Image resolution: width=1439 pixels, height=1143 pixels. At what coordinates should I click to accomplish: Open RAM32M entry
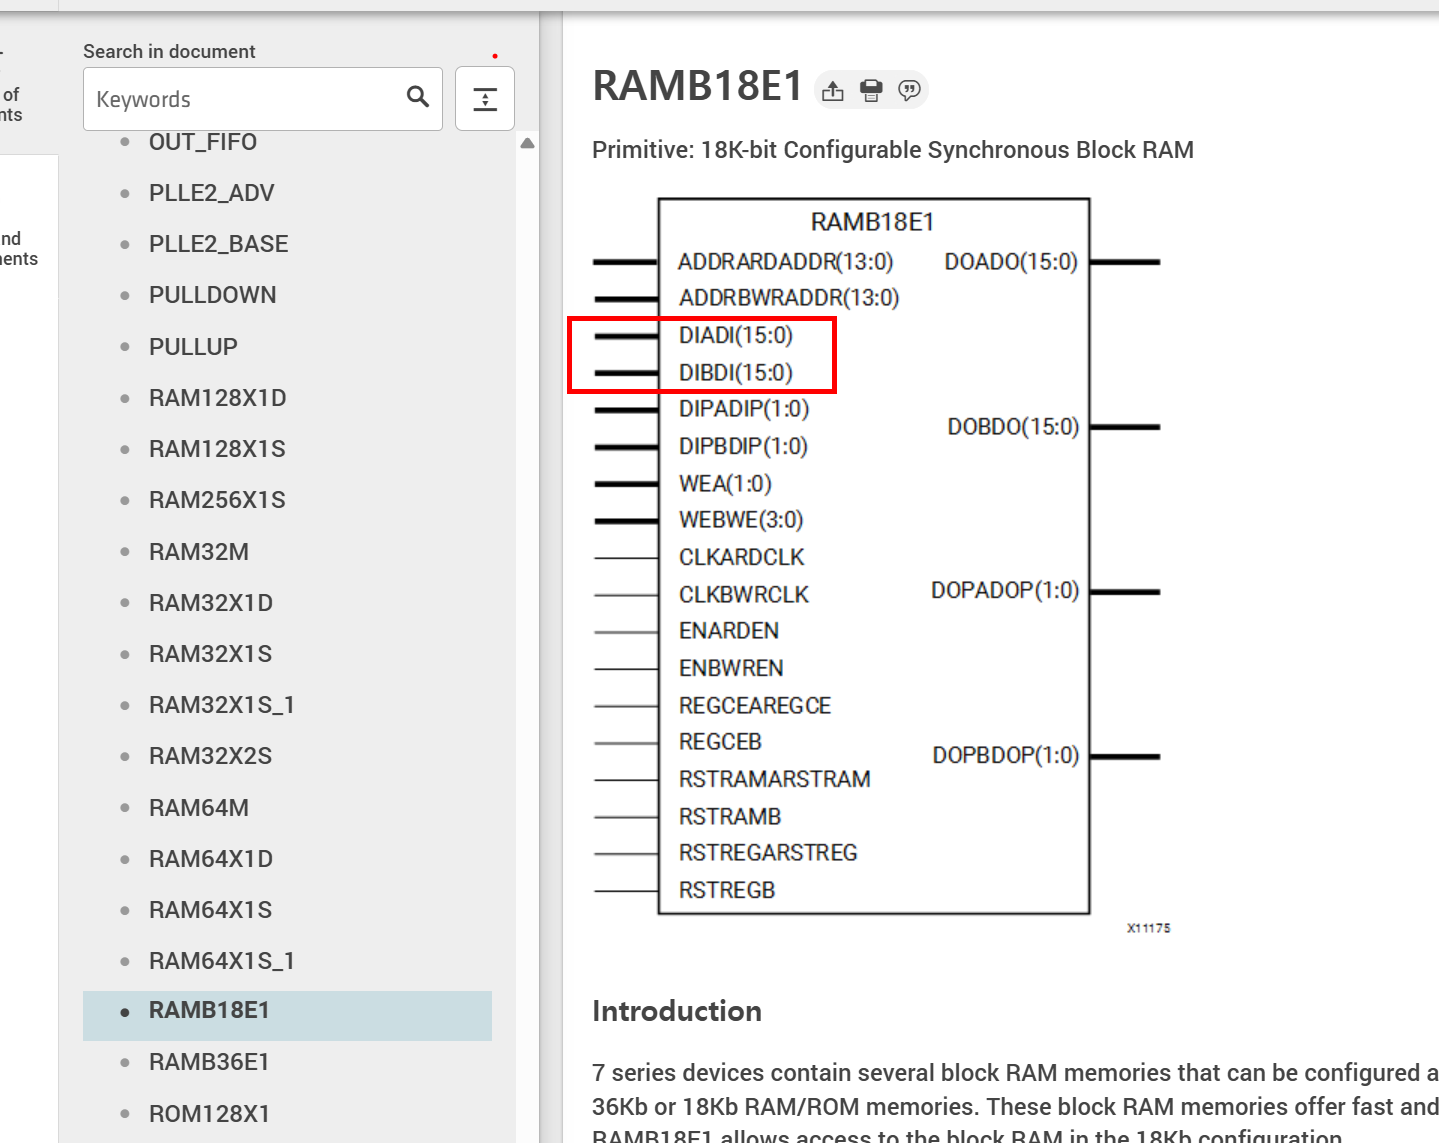[x=199, y=552]
